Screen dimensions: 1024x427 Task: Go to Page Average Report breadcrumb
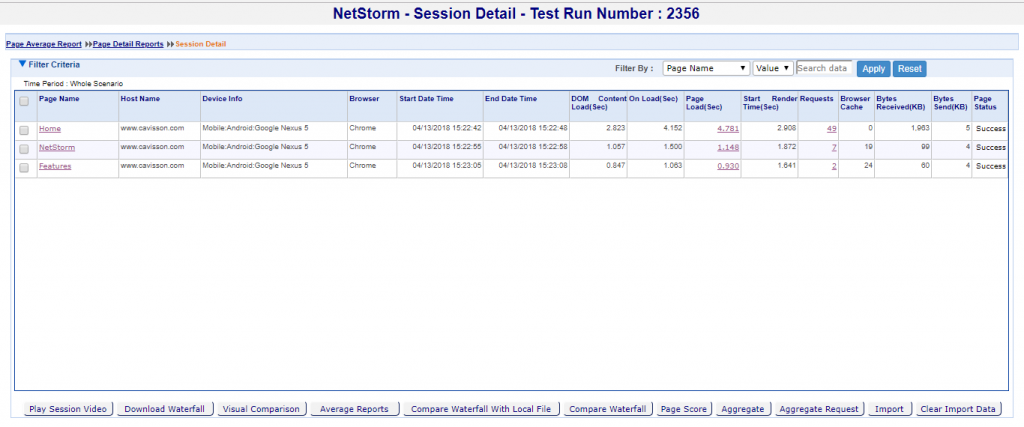click(44, 44)
